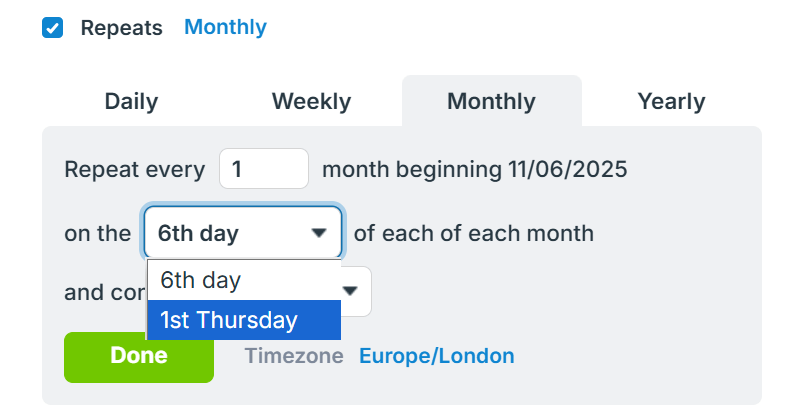The height and width of the screenshot is (417, 809).
Task: Focus the Repeat every number field
Action: [x=264, y=169]
